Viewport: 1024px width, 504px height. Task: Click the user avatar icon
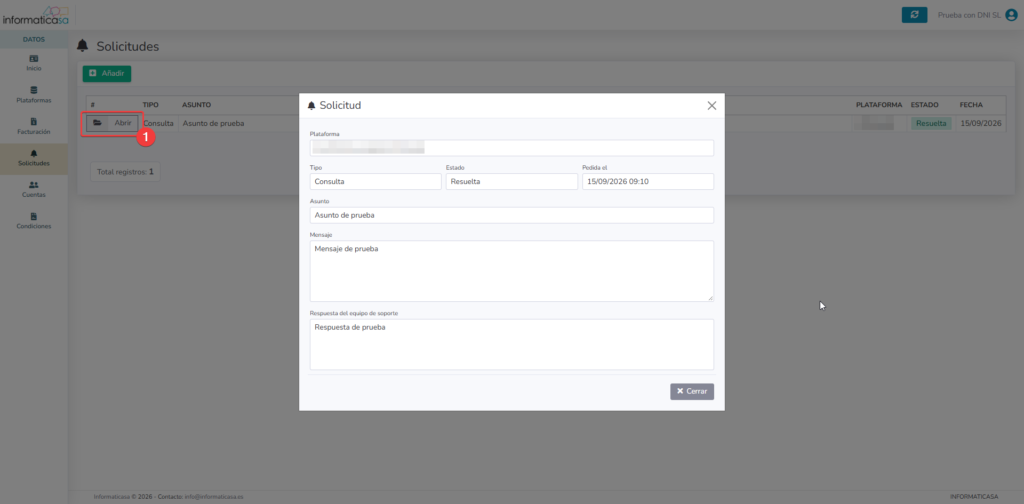(x=1011, y=15)
